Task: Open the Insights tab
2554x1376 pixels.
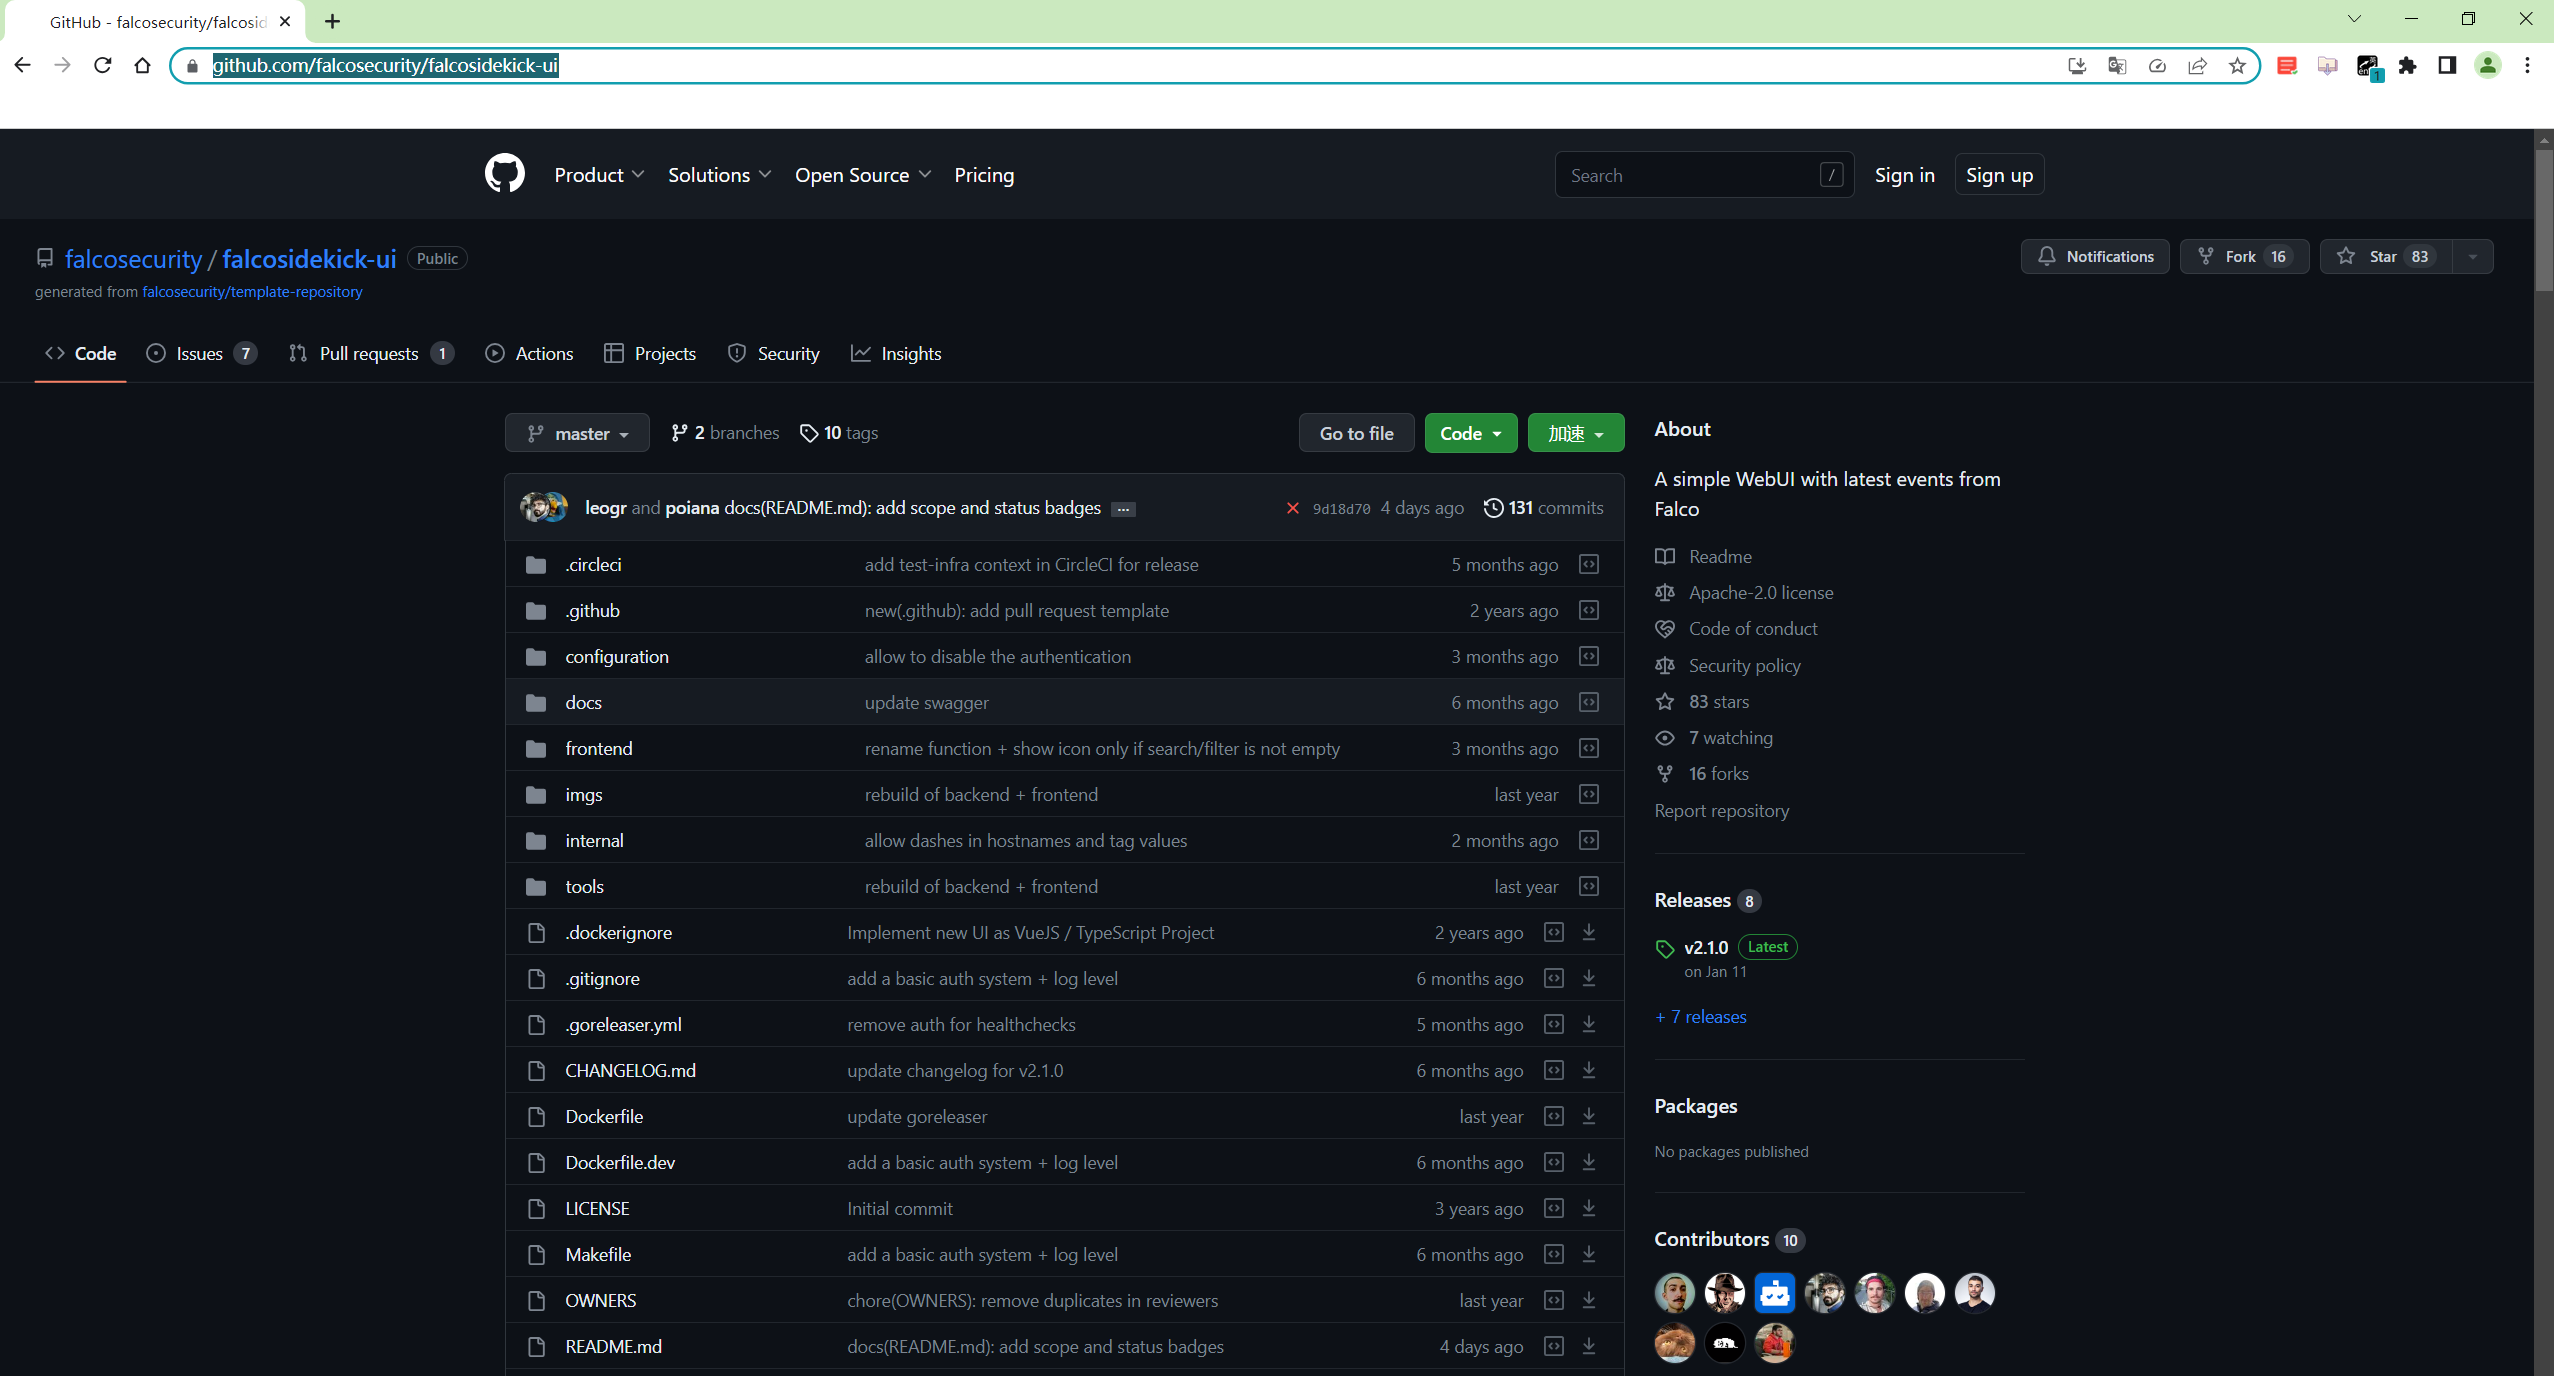Action: [896, 353]
